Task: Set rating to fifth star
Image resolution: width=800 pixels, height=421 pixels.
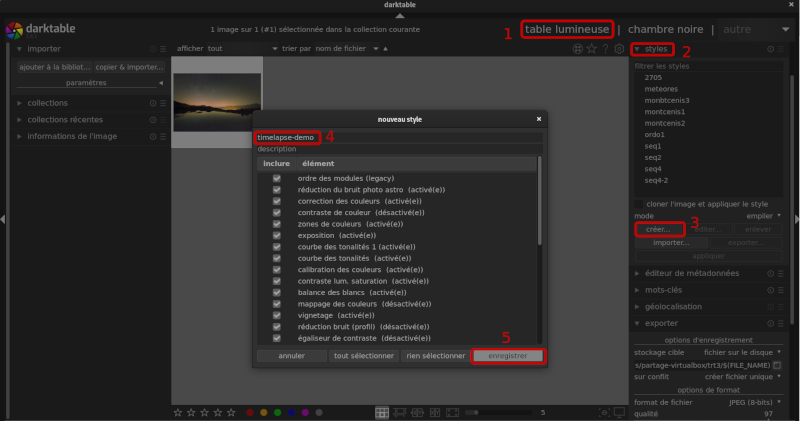Action: [231, 412]
